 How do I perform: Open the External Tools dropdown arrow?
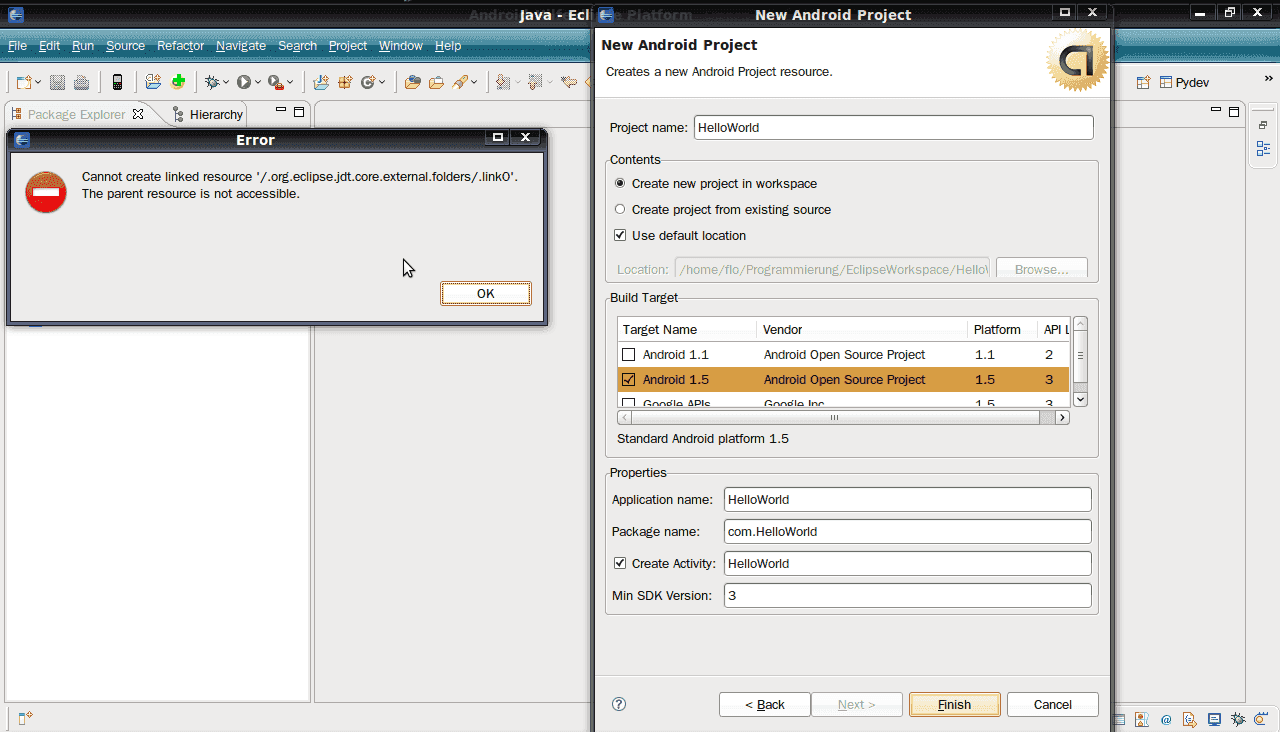pos(290,83)
